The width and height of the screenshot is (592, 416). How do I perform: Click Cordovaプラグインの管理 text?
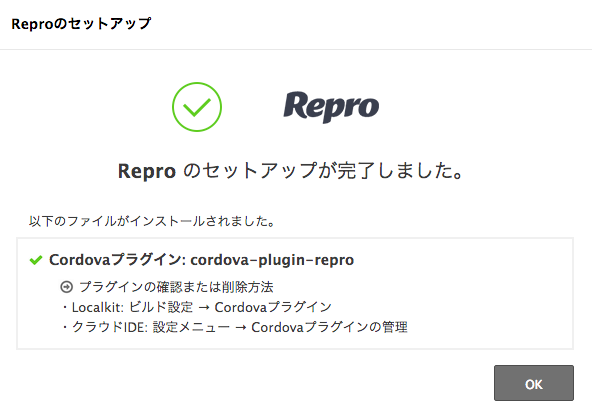tap(330, 327)
